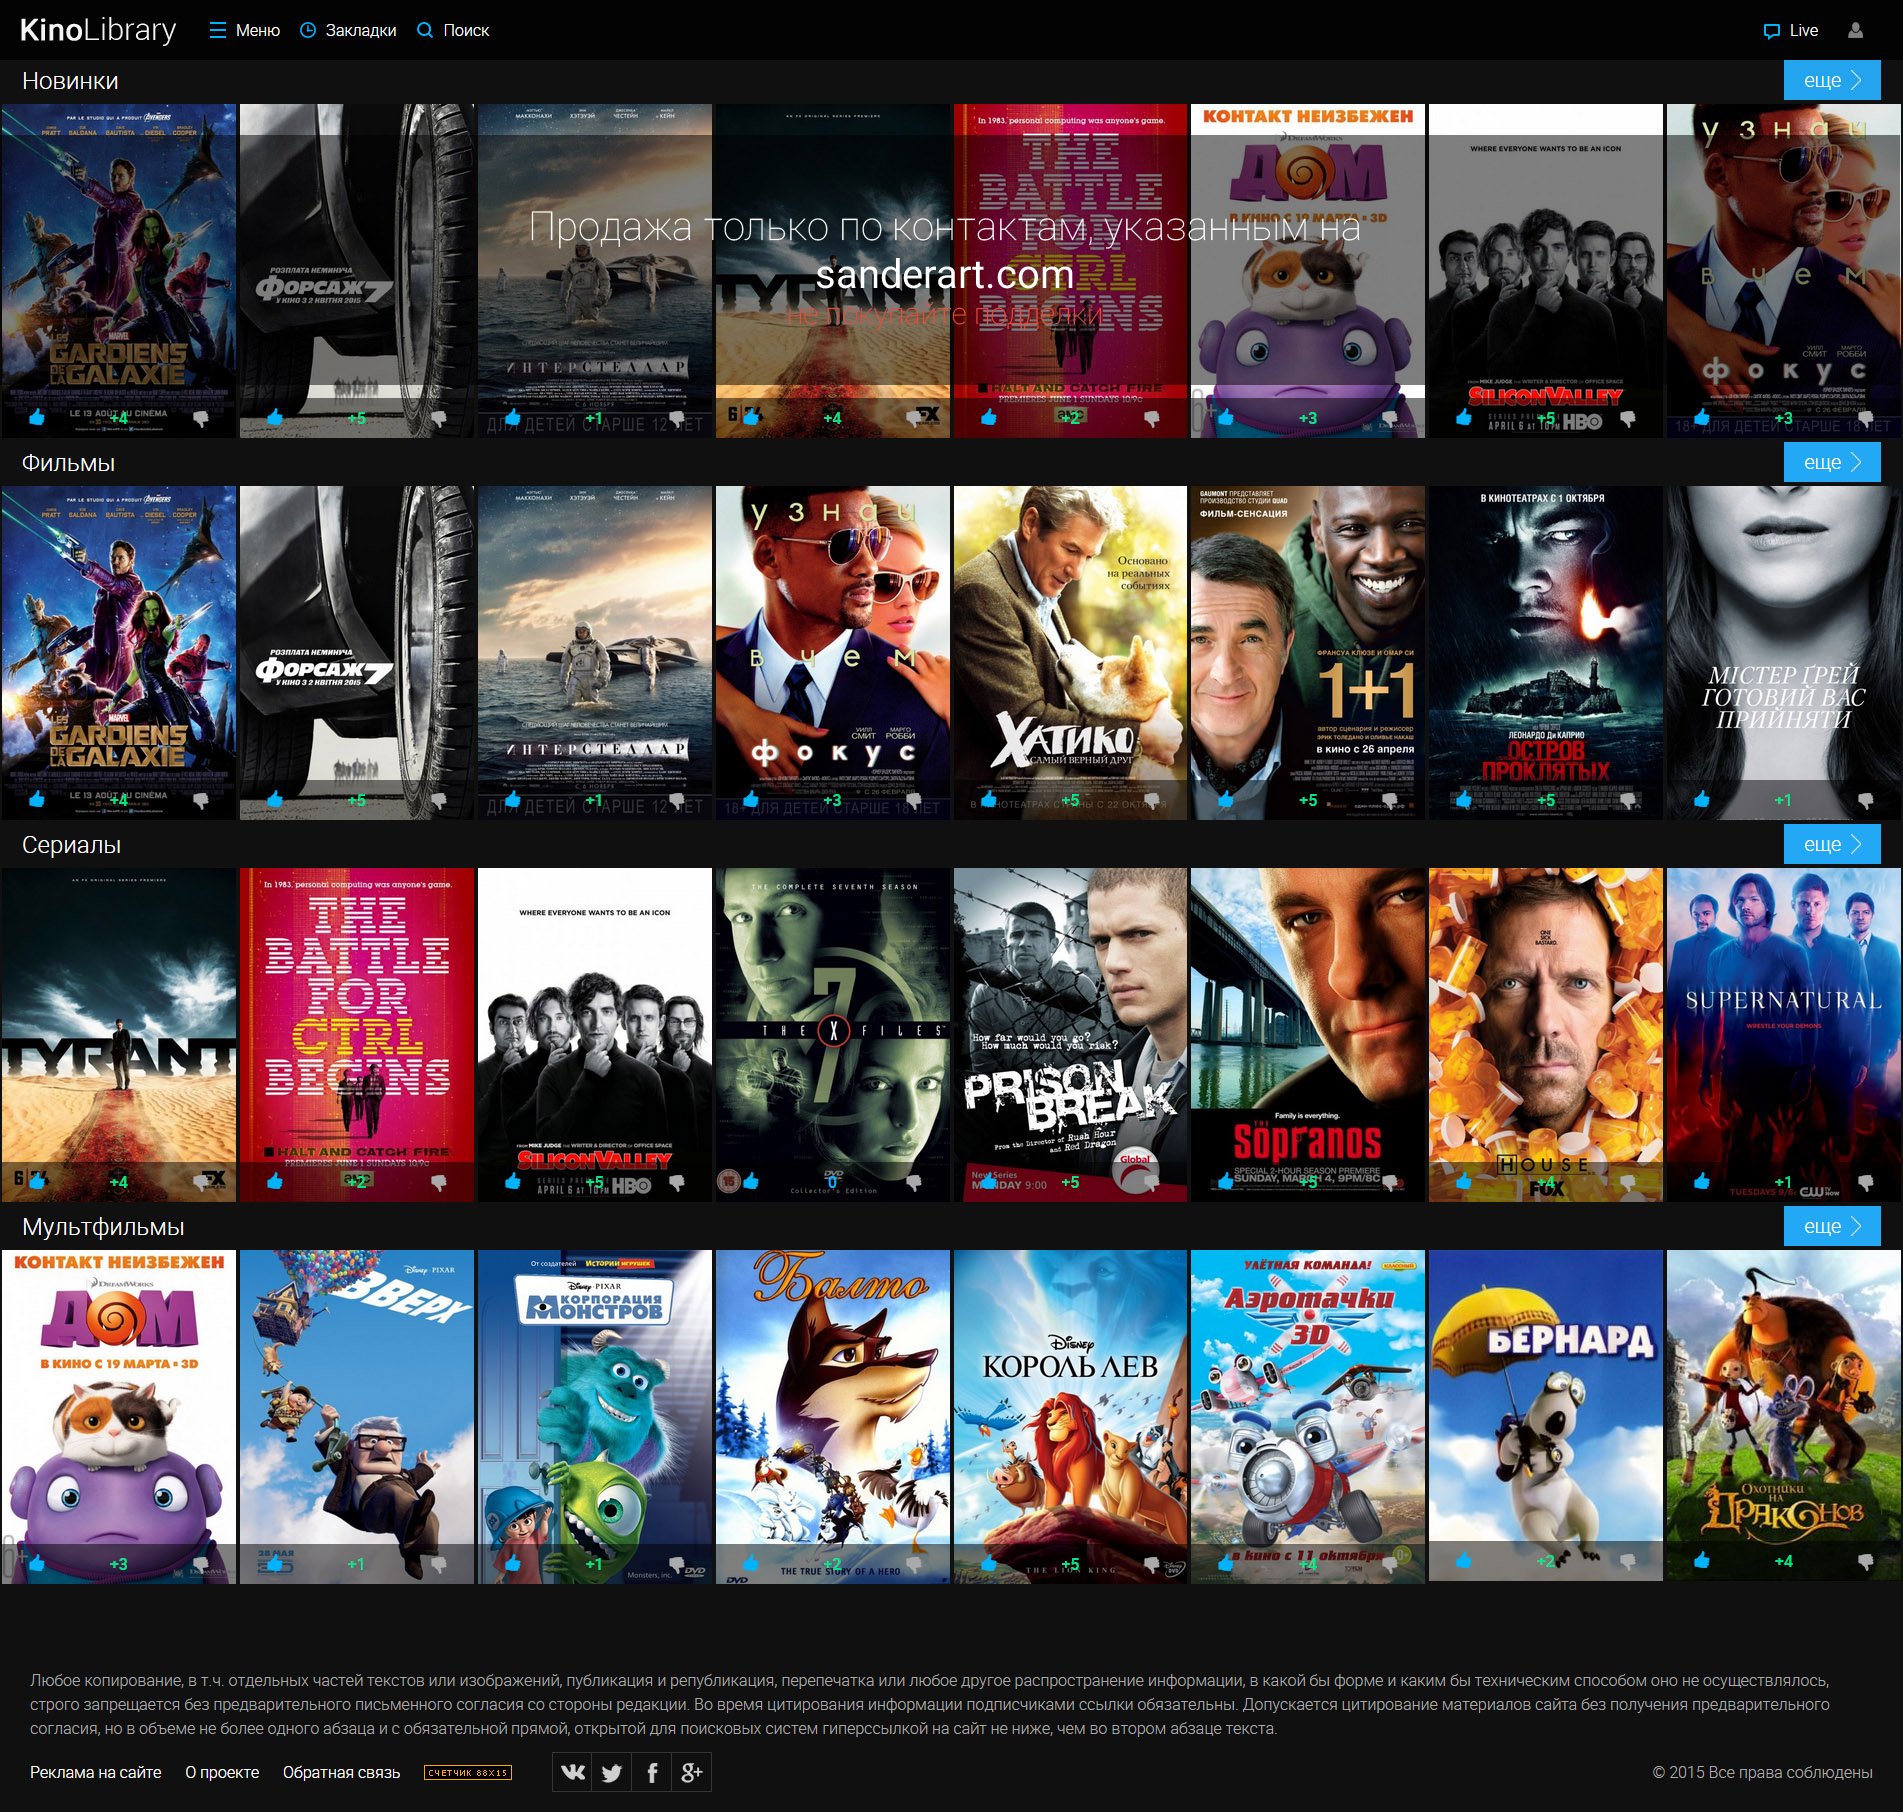Image resolution: width=1903 pixels, height=1812 pixels.
Task: Expand Сериалы section via еще button
Action: (1831, 844)
